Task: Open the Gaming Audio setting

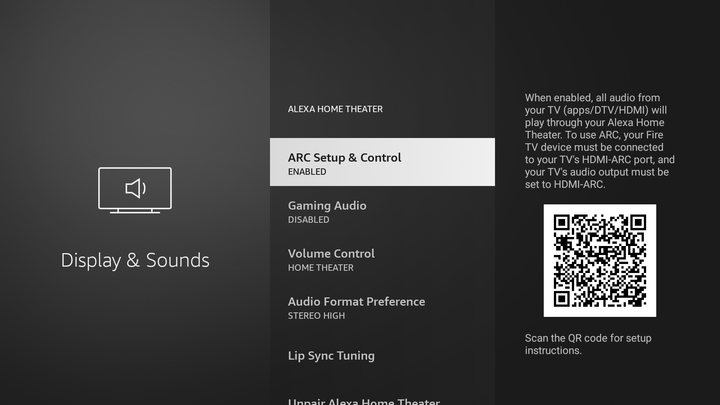Action: coord(382,211)
